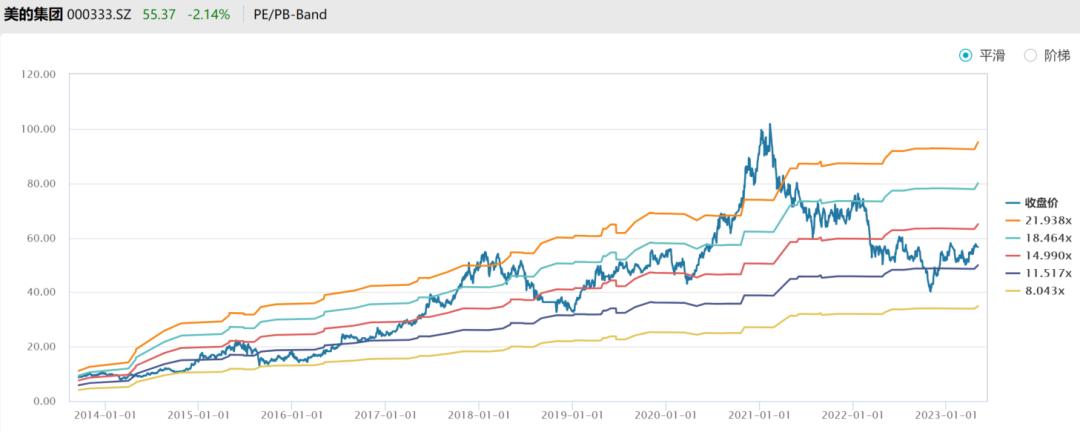
Task: Select the 平滑 radio button
Action: coord(966,56)
